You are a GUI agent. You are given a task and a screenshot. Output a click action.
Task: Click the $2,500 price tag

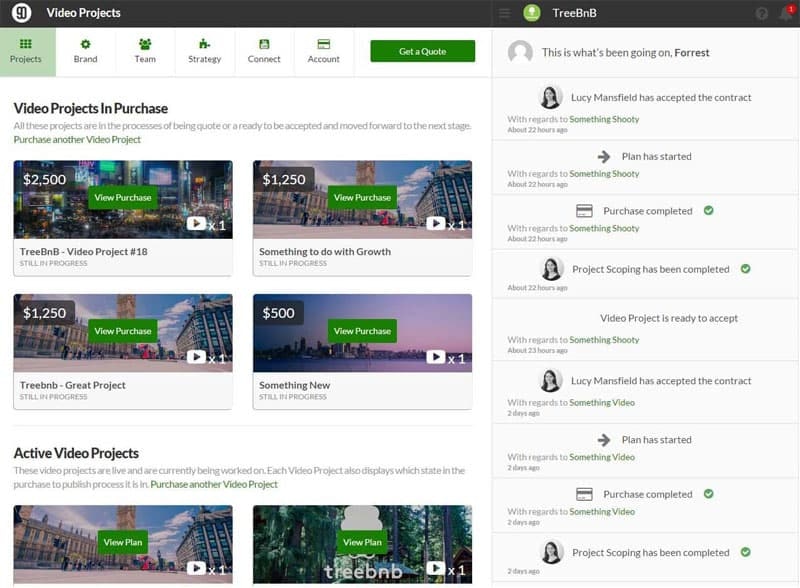(x=44, y=180)
